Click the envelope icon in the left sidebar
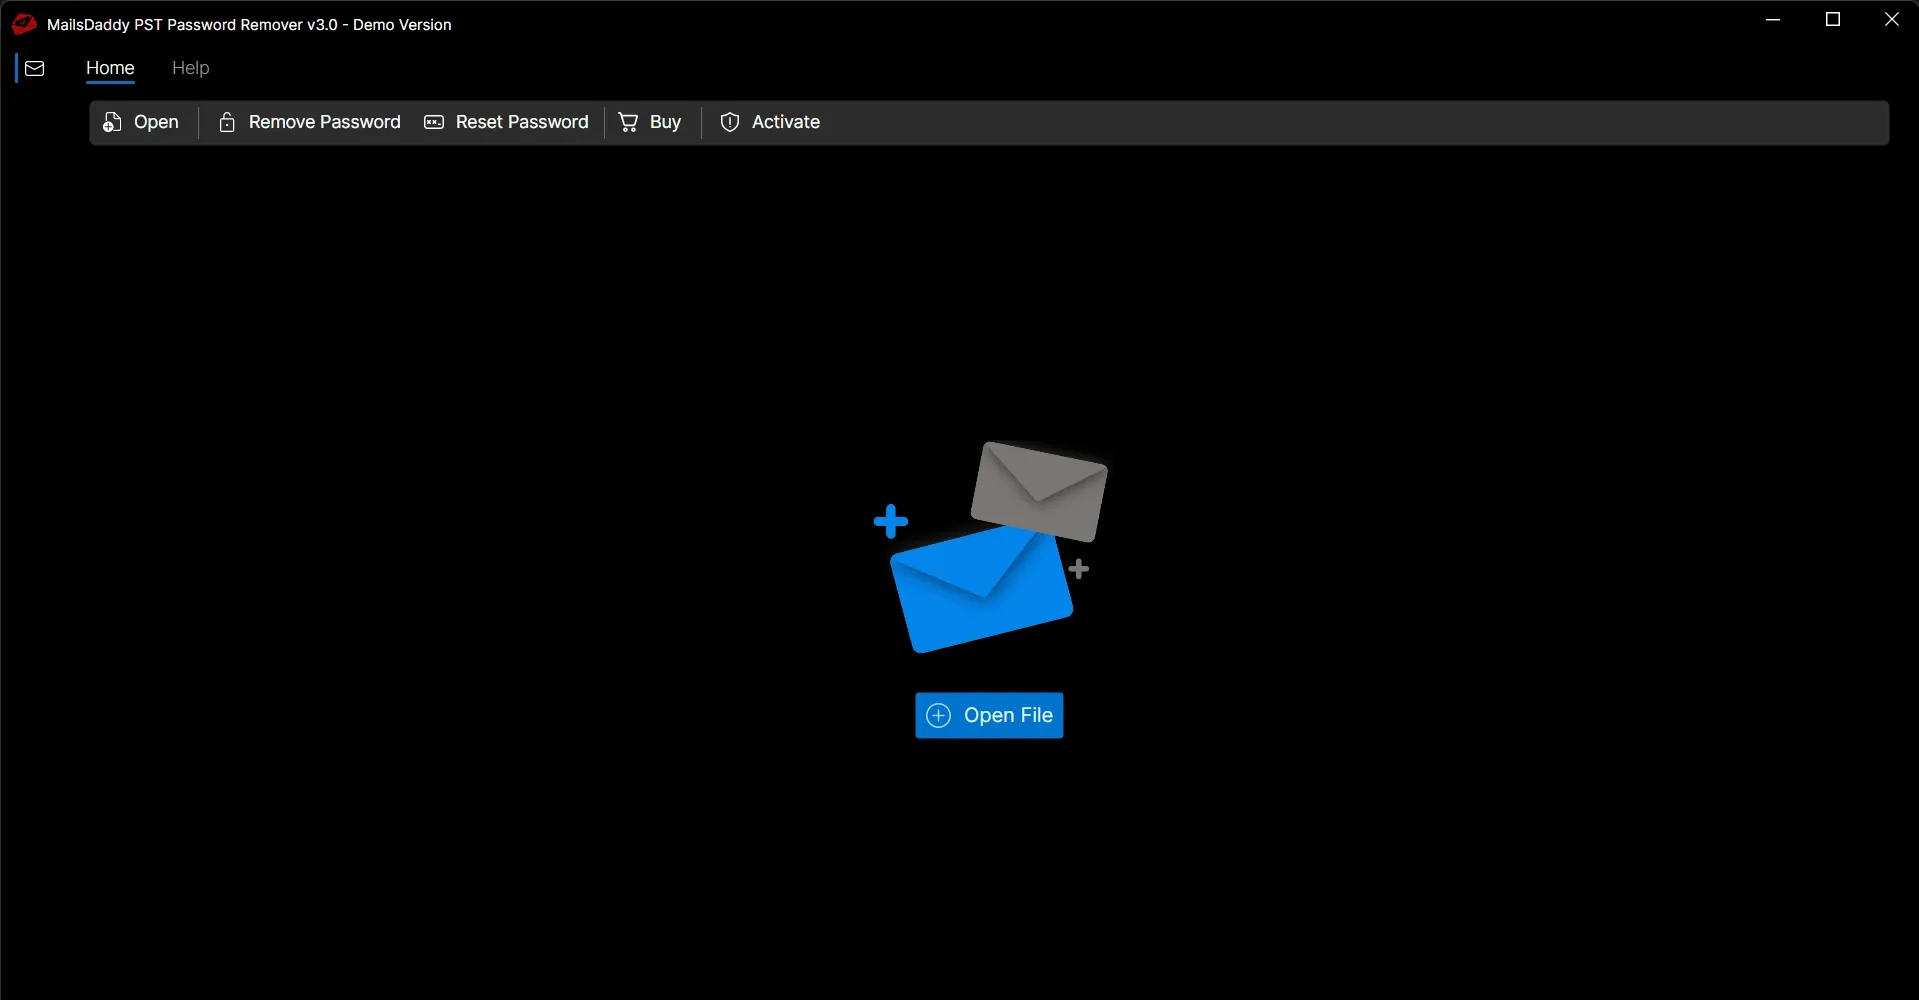 pyautogui.click(x=35, y=68)
